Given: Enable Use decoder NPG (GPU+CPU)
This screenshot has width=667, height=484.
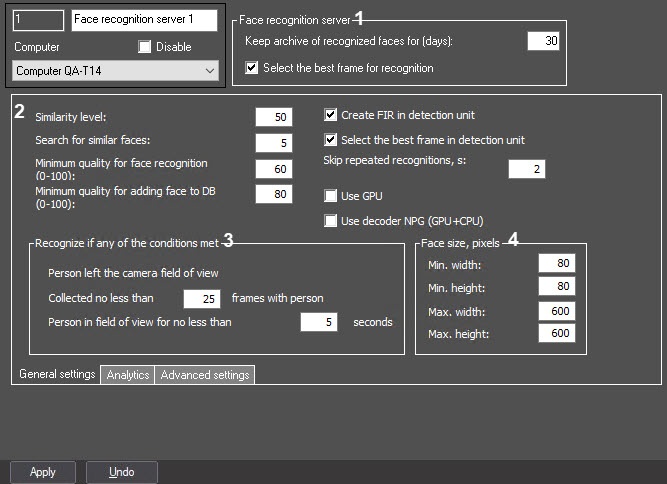Looking at the screenshot, I should [330, 221].
